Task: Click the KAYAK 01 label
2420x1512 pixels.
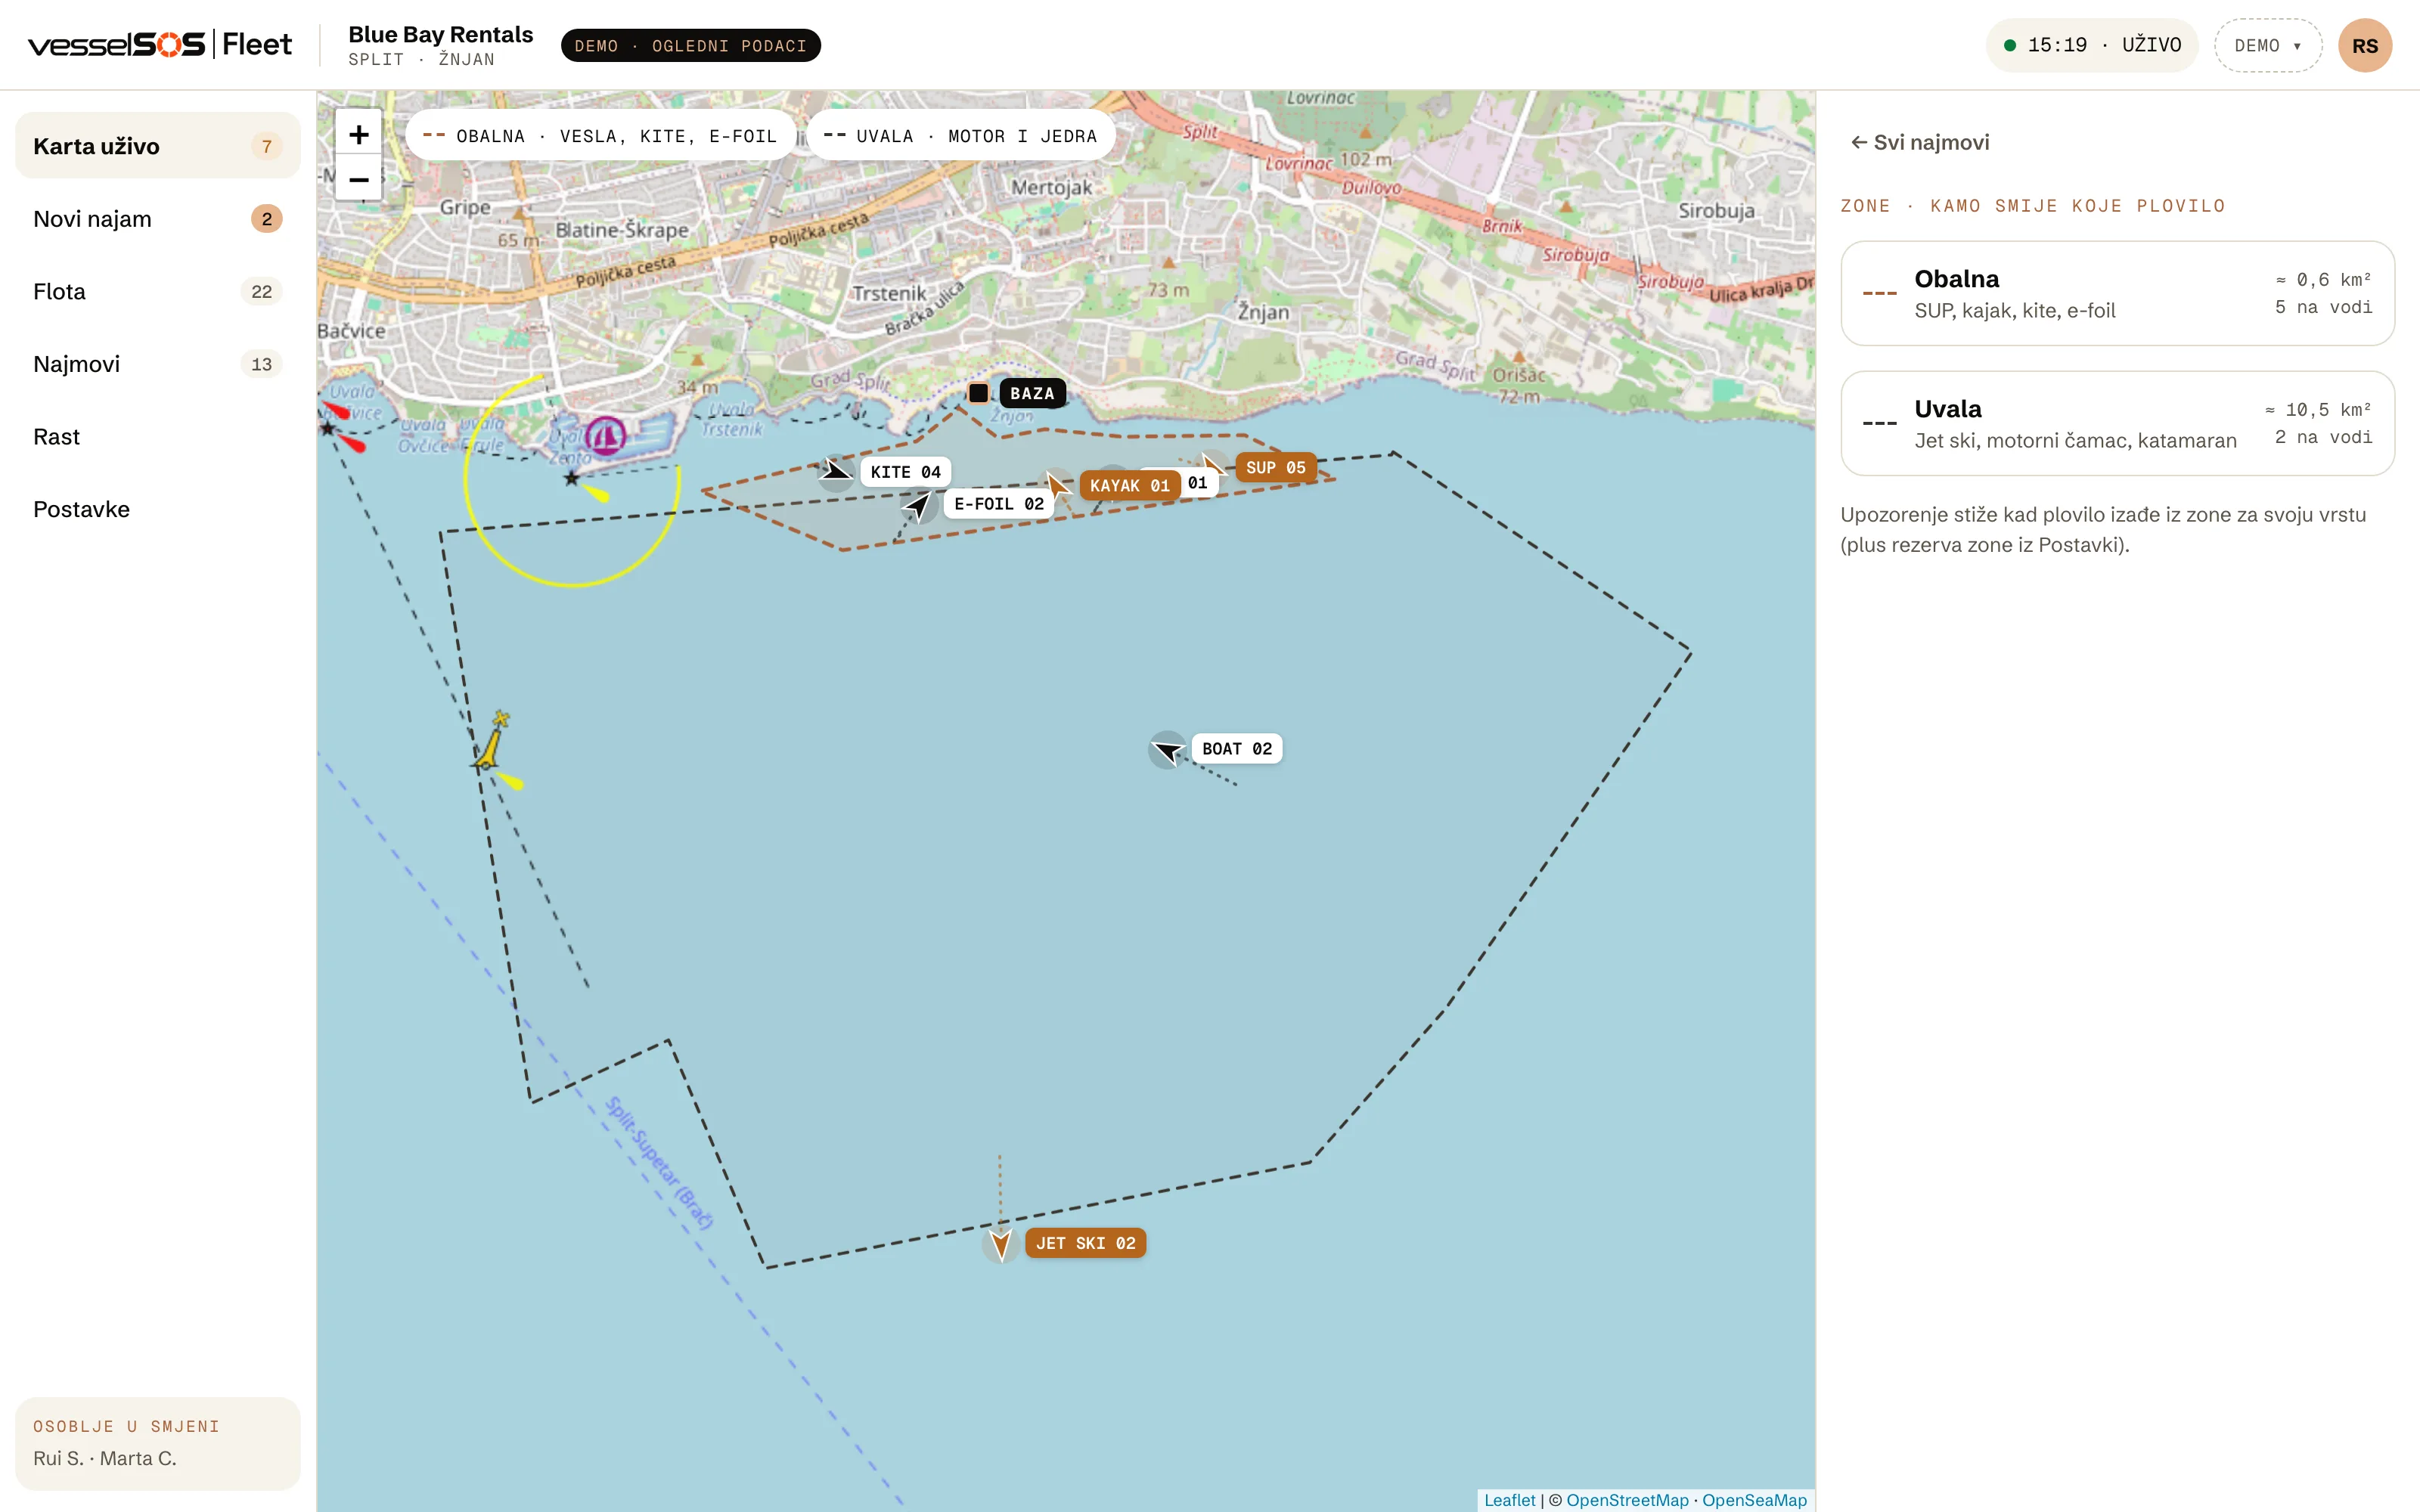Action: (1129, 486)
